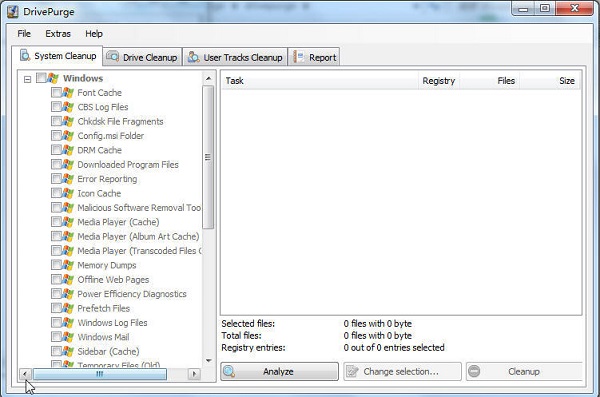
Task: Click the Drive Cleanup tab icon
Action: (x=112, y=57)
